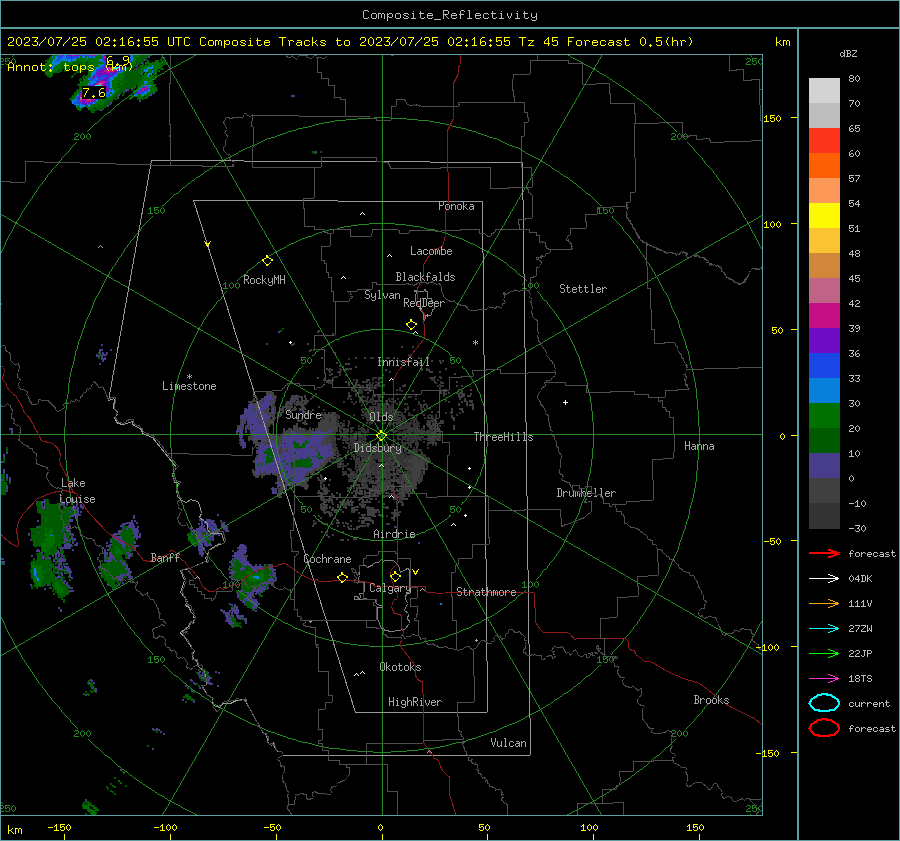Click the Hanna label
The width and height of the screenshot is (900, 841).
click(699, 446)
